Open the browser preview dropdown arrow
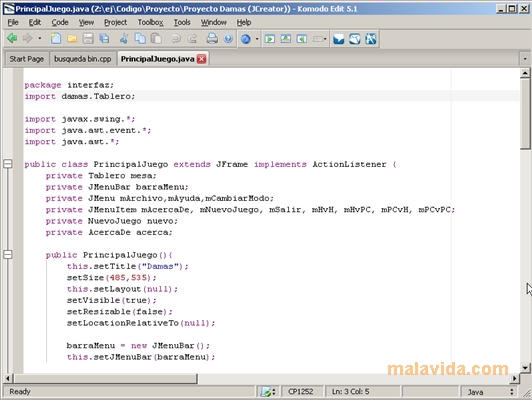This screenshot has height=400, width=532. pos(257,39)
